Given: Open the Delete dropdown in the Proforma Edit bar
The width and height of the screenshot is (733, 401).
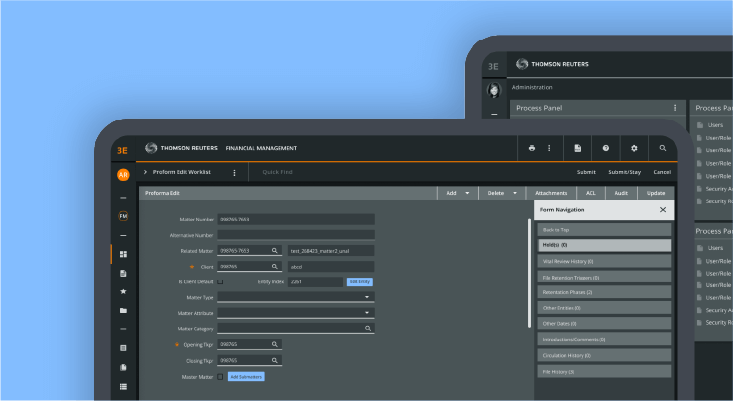Looking at the screenshot, I should [502, 193].
